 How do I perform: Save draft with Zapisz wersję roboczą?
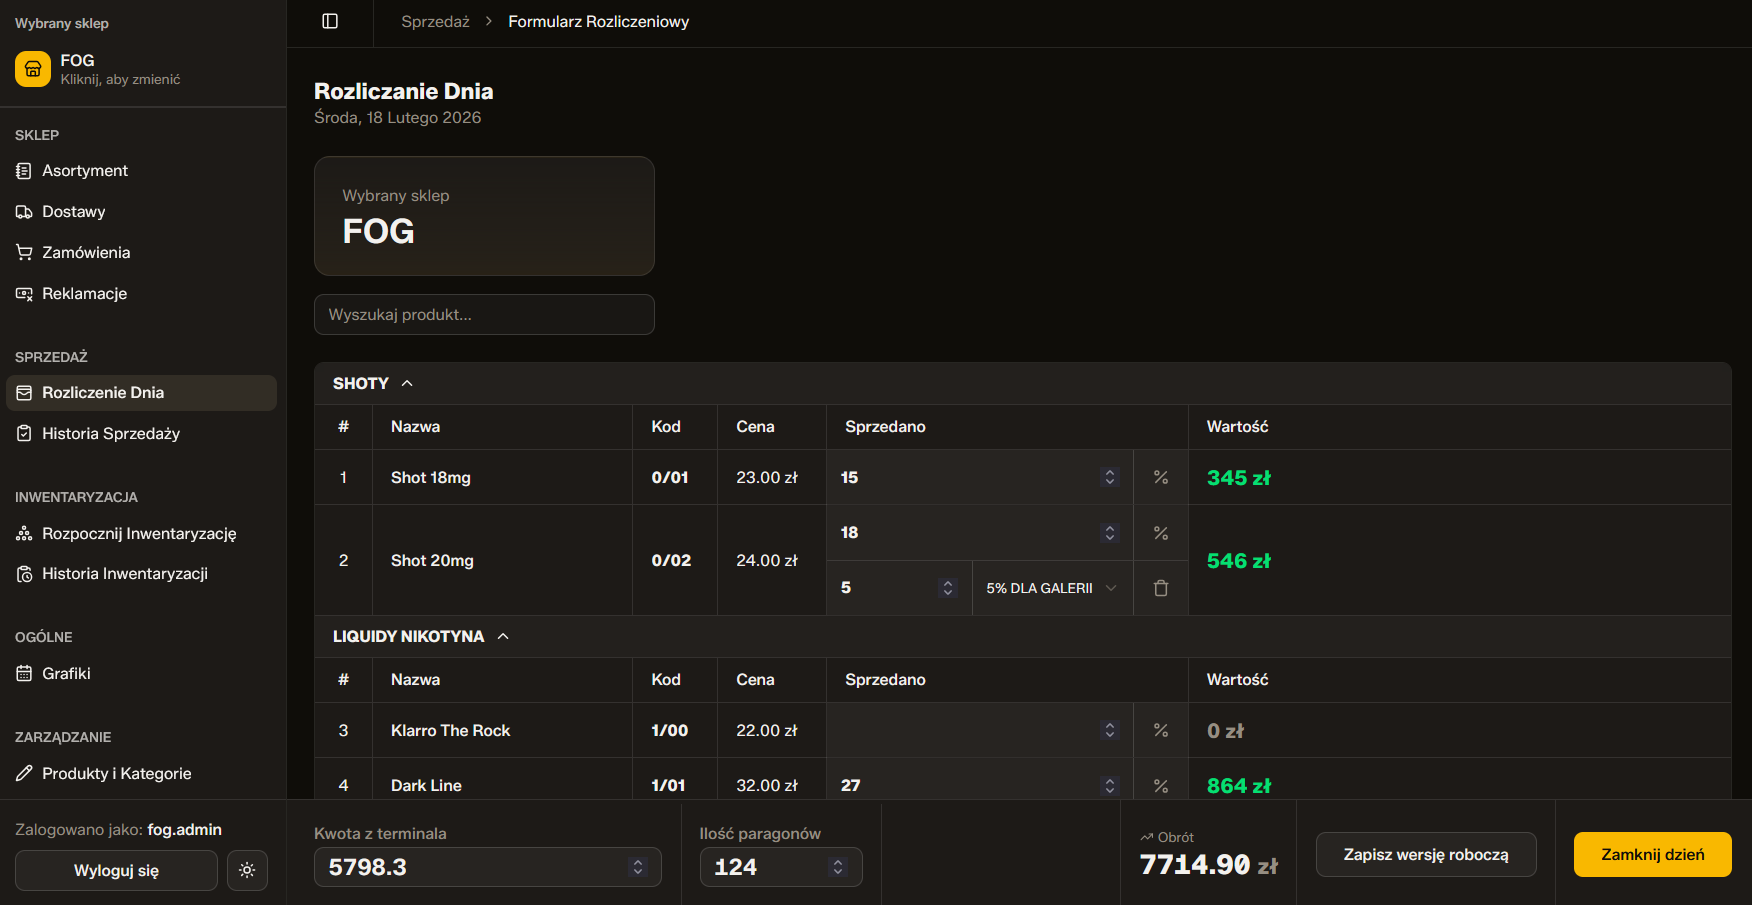pos(1425,854)
